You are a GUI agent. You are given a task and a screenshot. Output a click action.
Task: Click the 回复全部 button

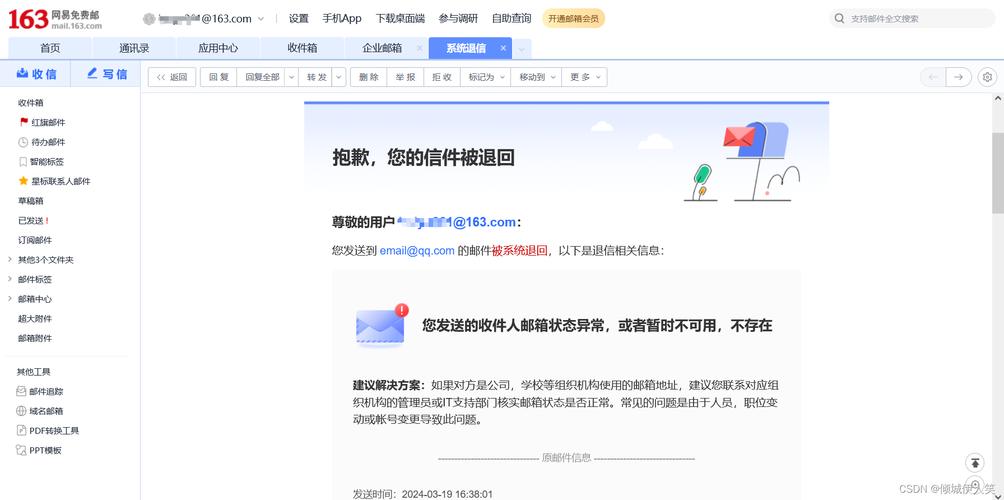(262, 77)
